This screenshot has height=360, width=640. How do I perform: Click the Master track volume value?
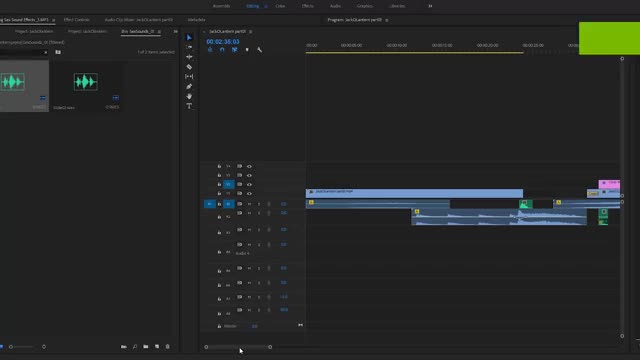point(254,326)
